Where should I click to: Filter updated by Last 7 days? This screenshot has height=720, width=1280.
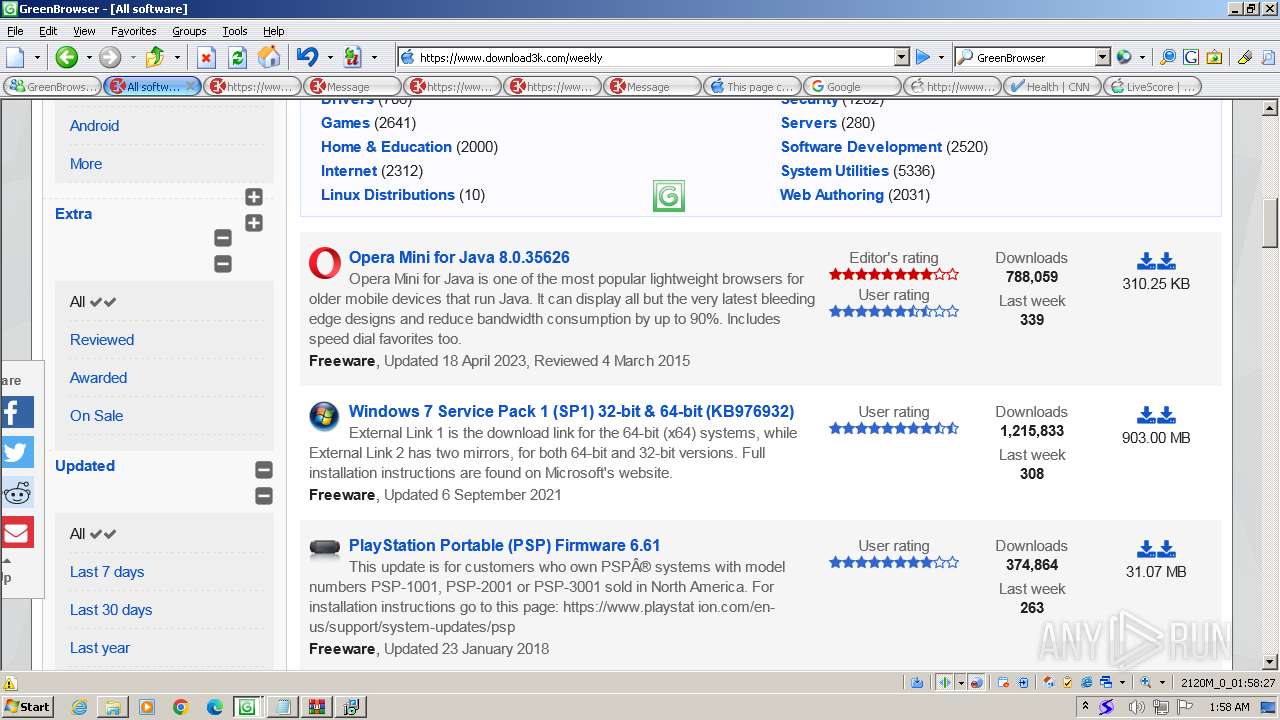point(107,571)
